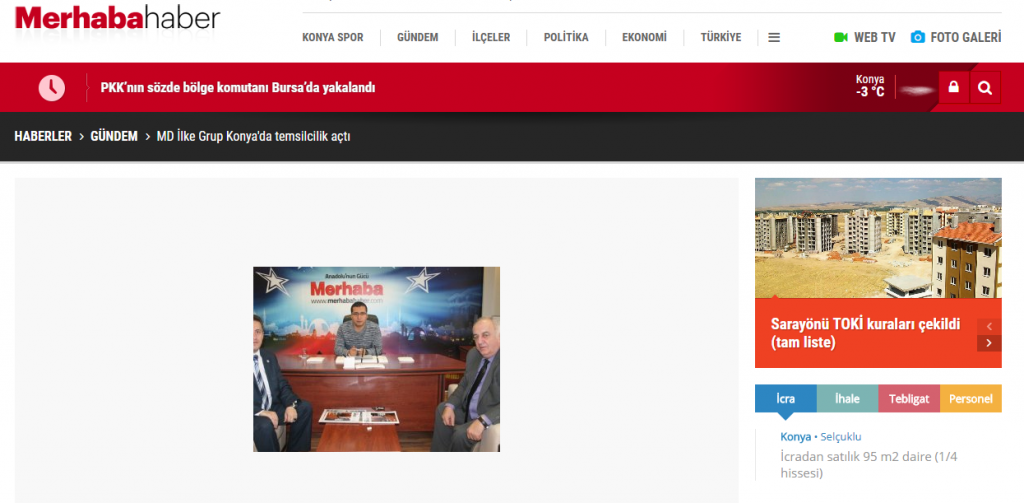Open the PKK breaking news headline
The width and height of the screenshot is (1024, 503).
238,88
